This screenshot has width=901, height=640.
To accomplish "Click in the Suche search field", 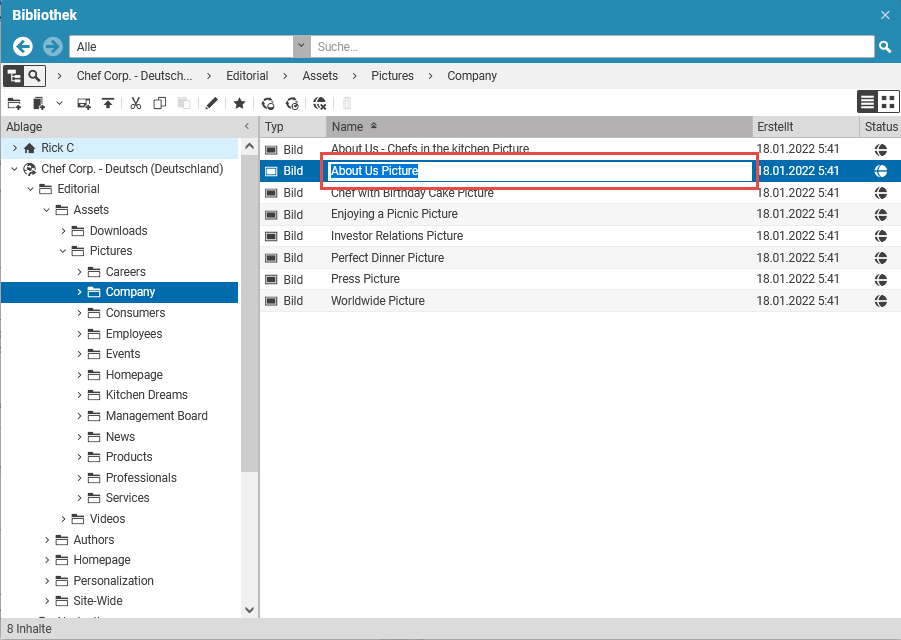I will tap(592, 47).
